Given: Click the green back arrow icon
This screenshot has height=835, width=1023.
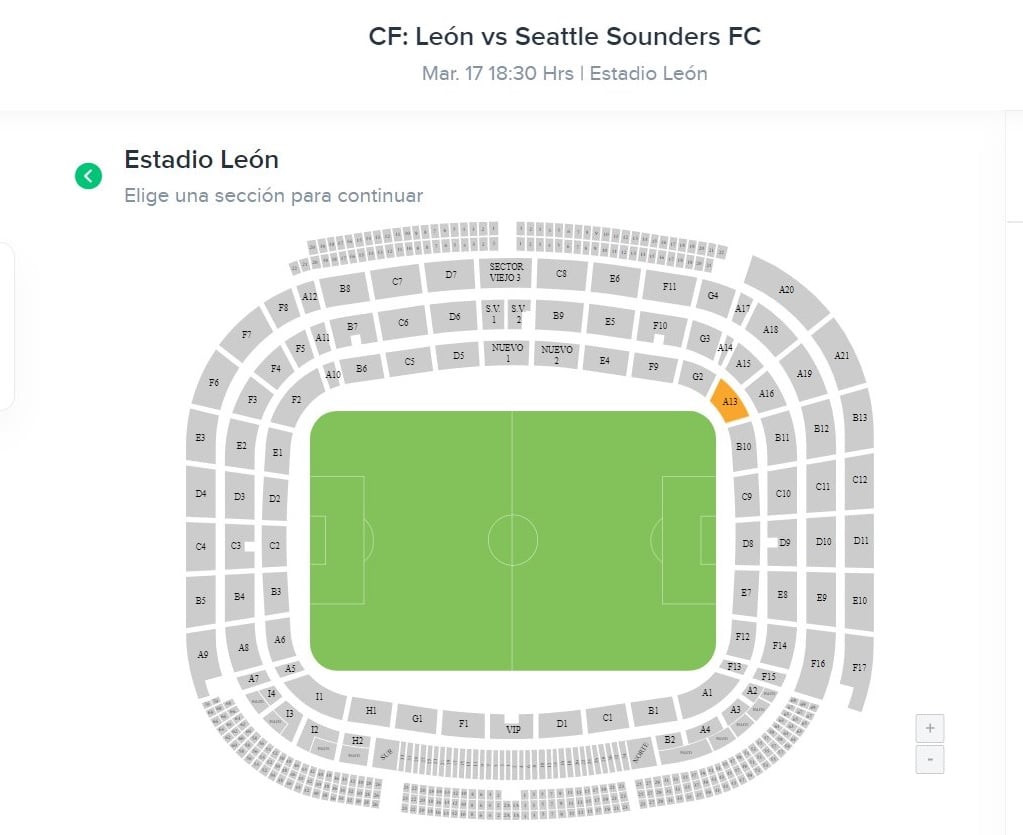Looking at the screenshot, I should click(x=88, y=177).
